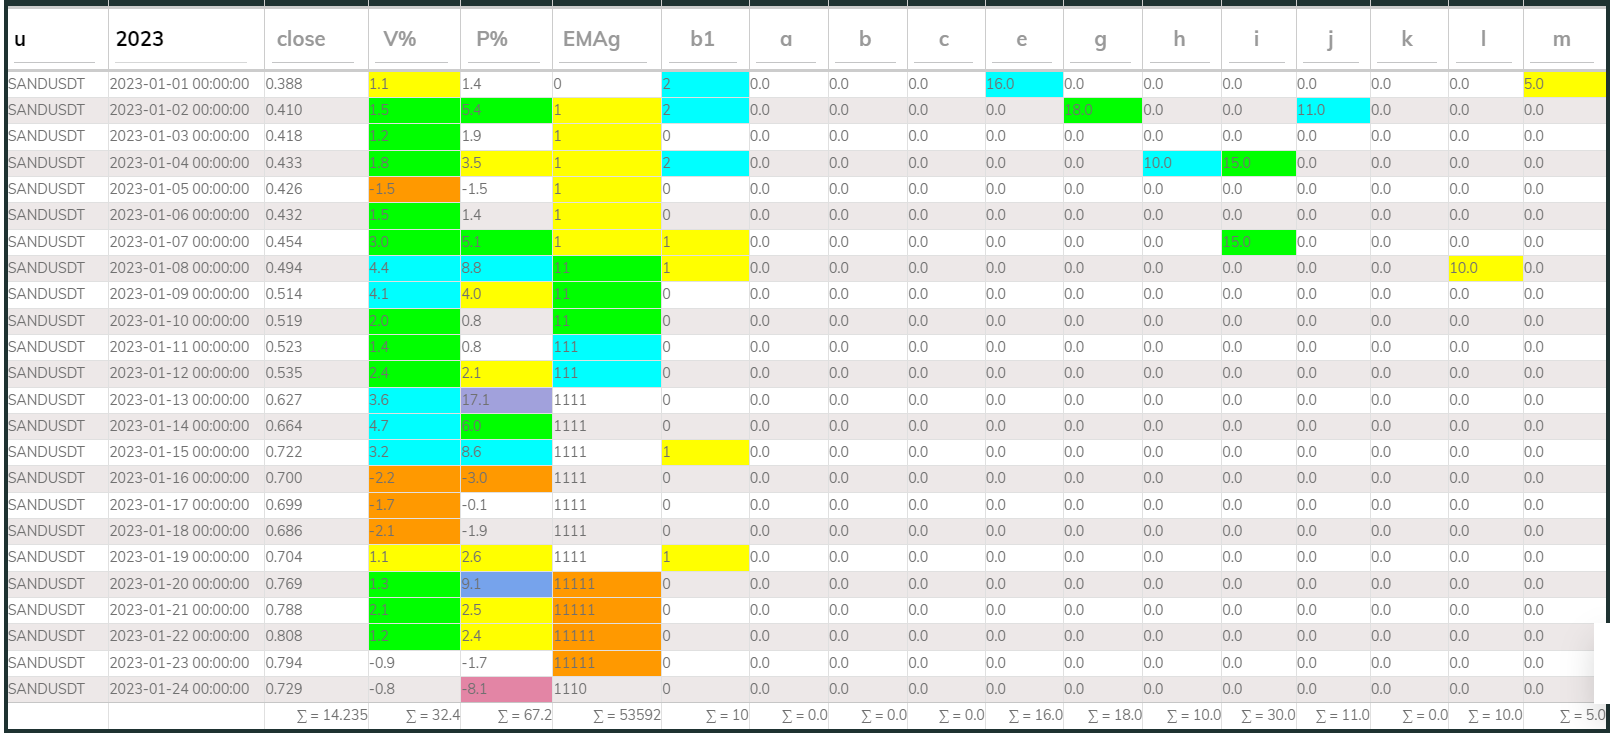
Task: Click the '2023' date column header
Action: (x=140, y=39)
